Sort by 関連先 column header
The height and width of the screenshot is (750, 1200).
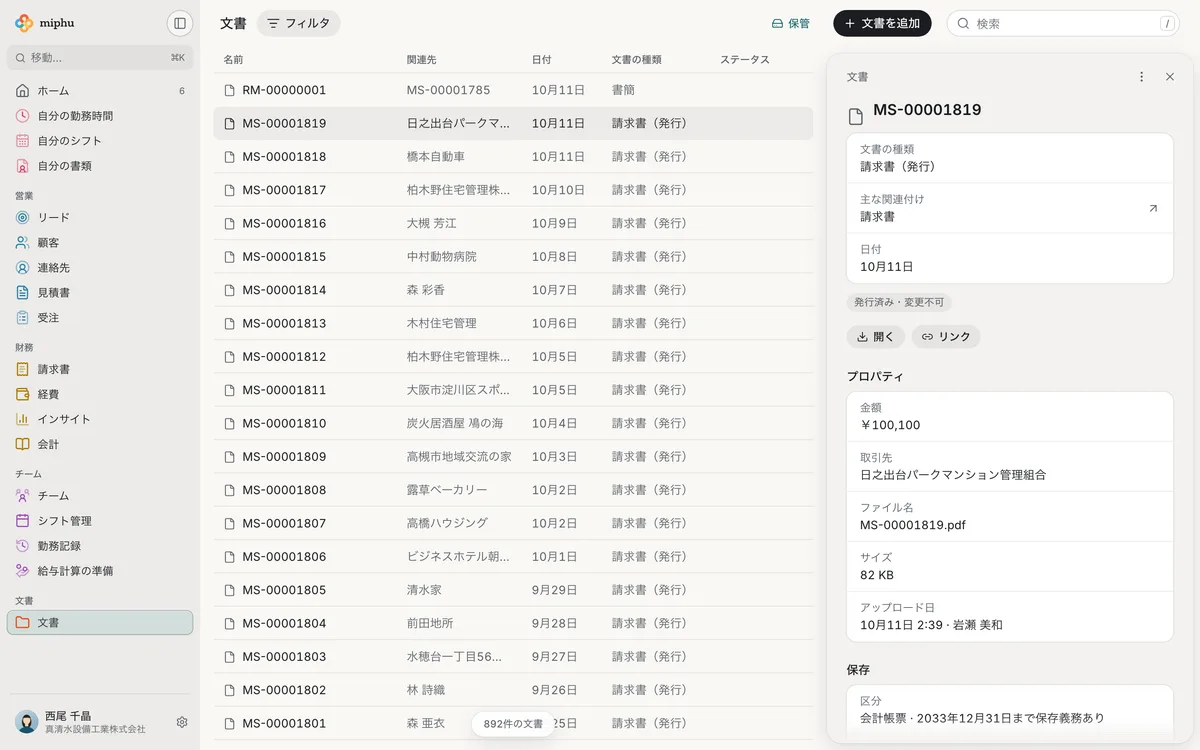[x=422, y=60]
